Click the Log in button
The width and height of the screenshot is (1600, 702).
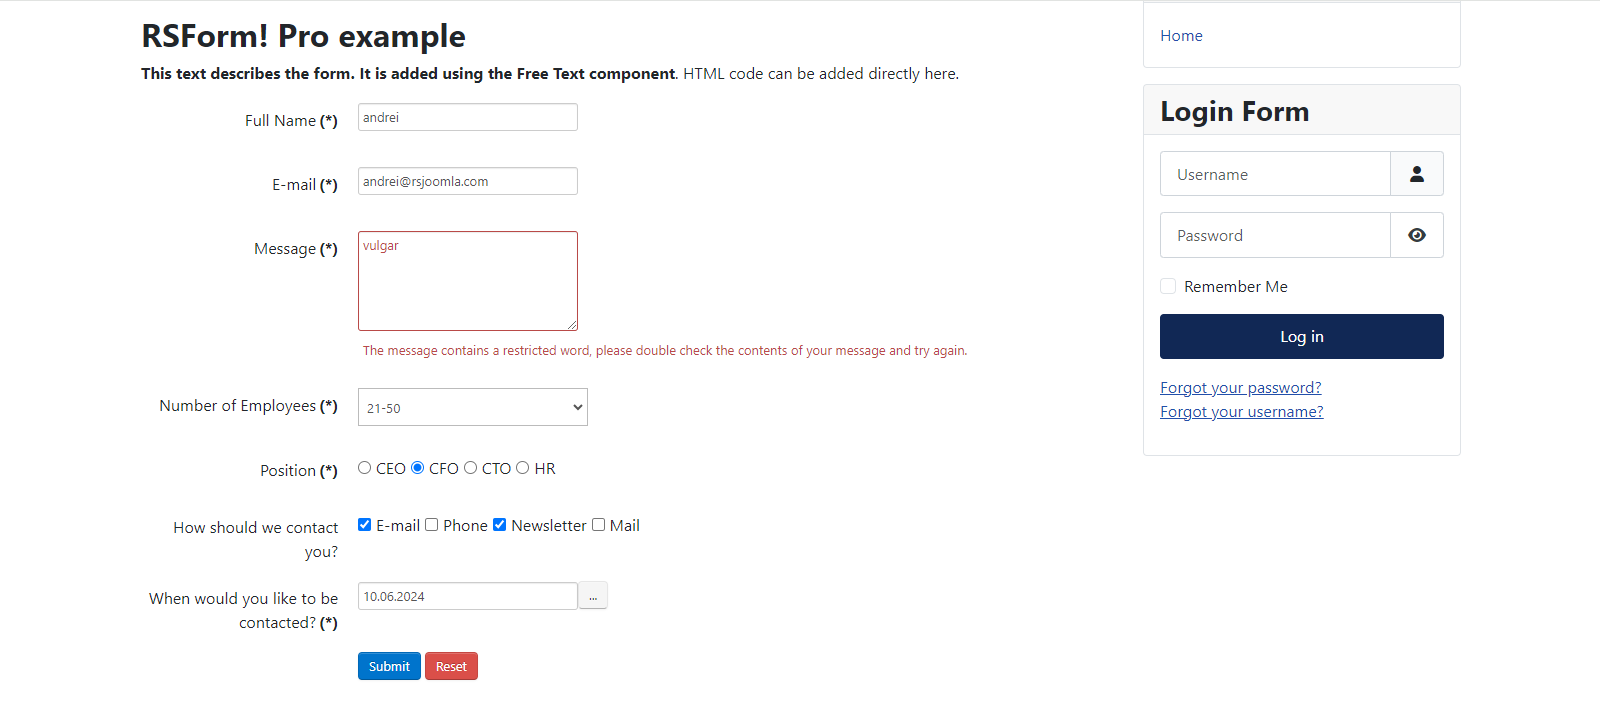pyautogui.click(x=1301, y=336)
